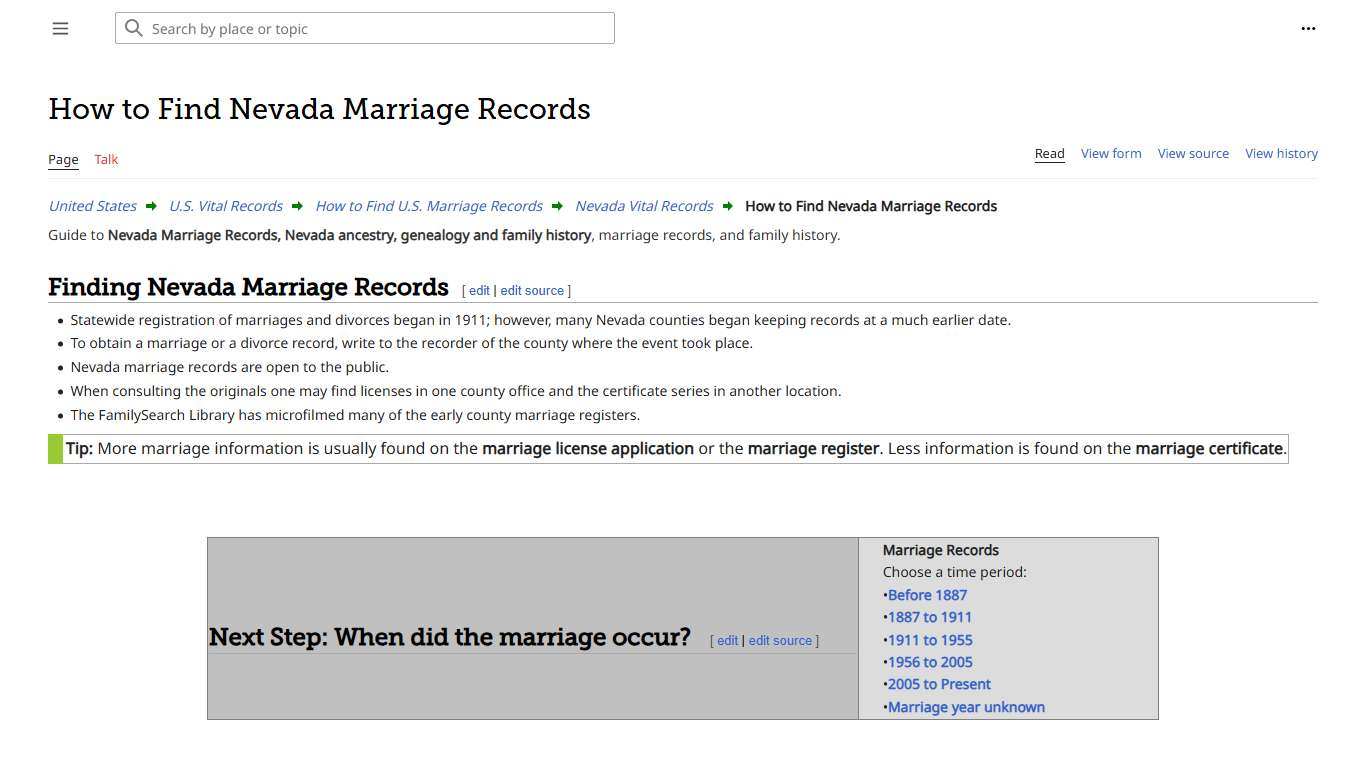Select the Before 1887 time period

(927, 594)
